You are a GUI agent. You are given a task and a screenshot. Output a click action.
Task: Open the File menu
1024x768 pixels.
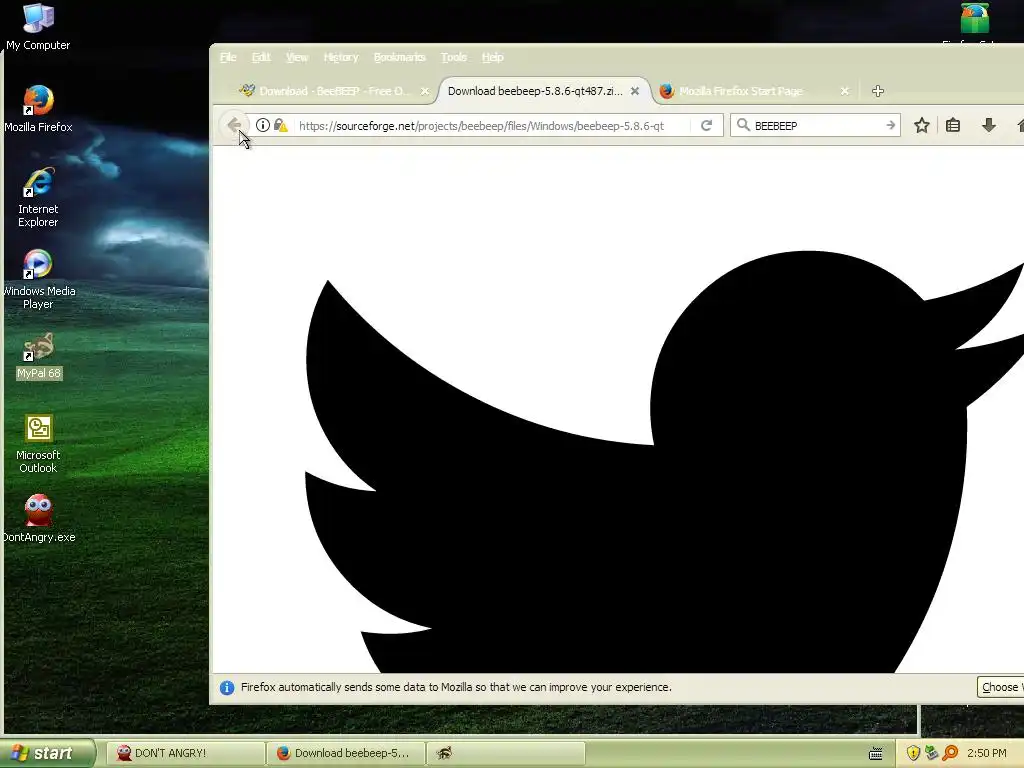(x=228, y=57)
